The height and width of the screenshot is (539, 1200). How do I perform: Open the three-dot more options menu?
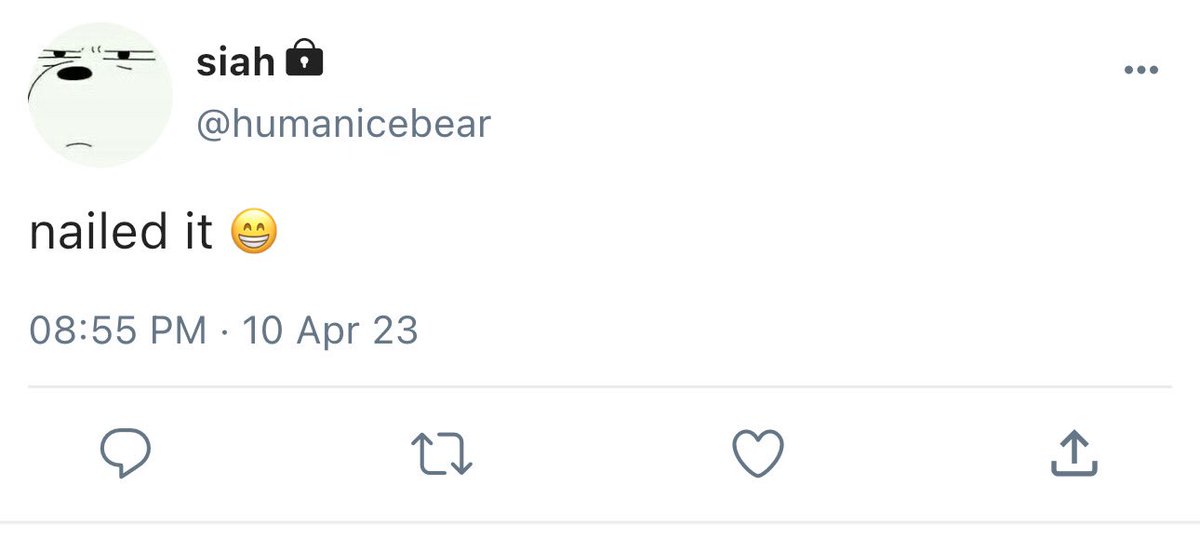coord(1141,70)
